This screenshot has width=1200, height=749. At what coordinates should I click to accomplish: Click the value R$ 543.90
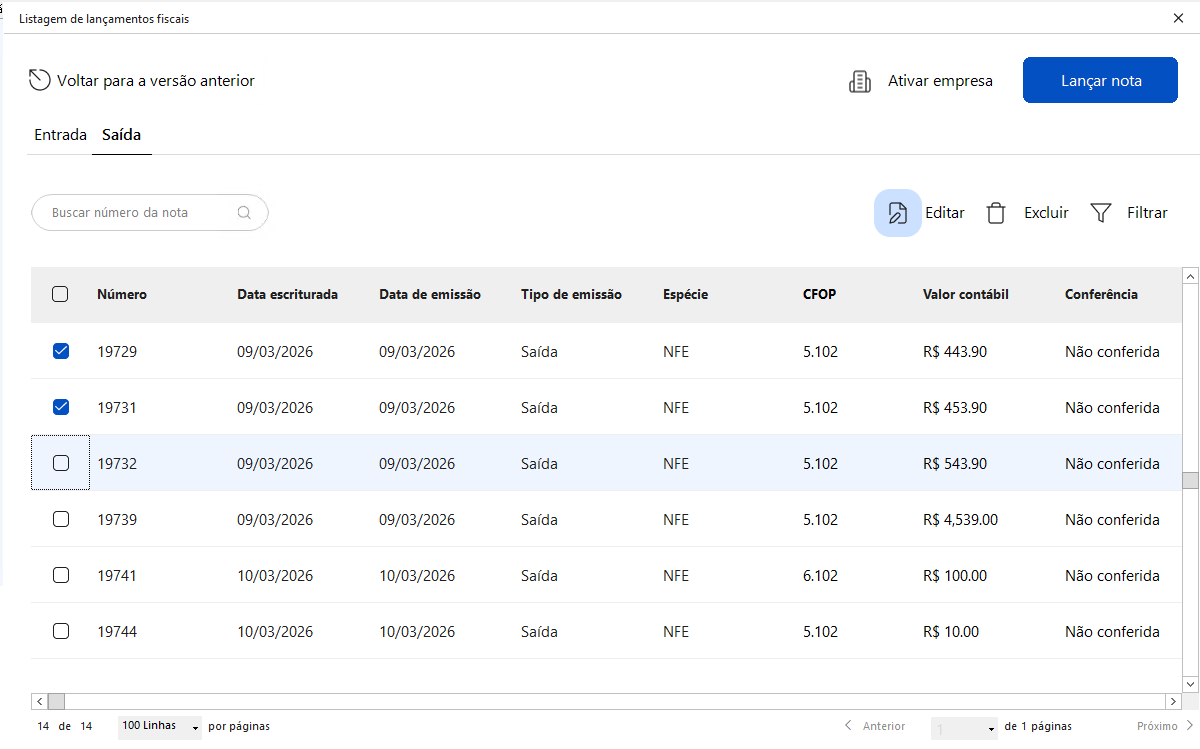pyautogui.click(x=955, y=463)
